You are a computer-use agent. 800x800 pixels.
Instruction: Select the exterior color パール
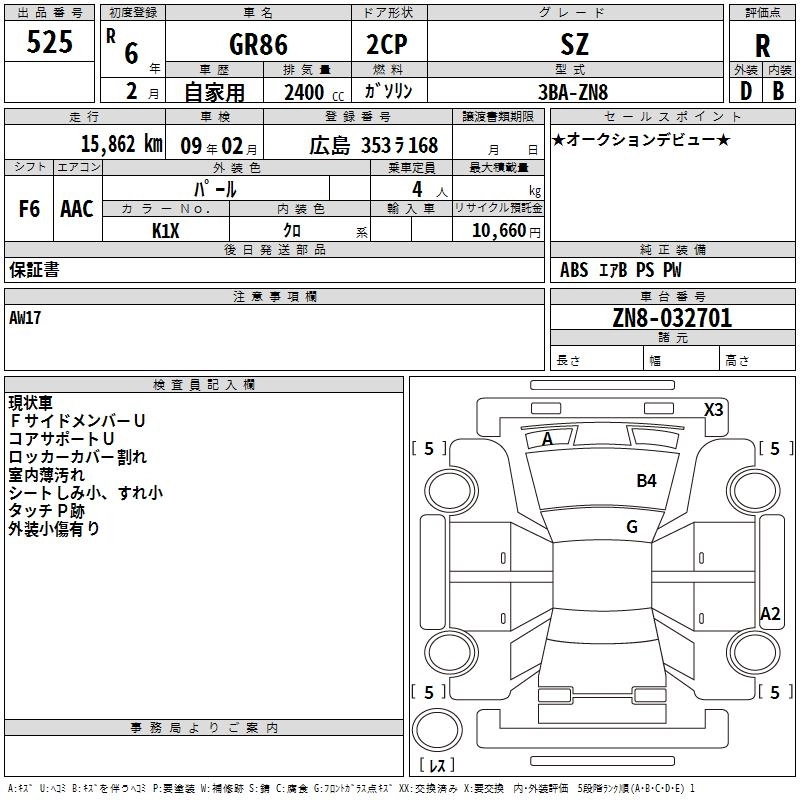point(215,189)
